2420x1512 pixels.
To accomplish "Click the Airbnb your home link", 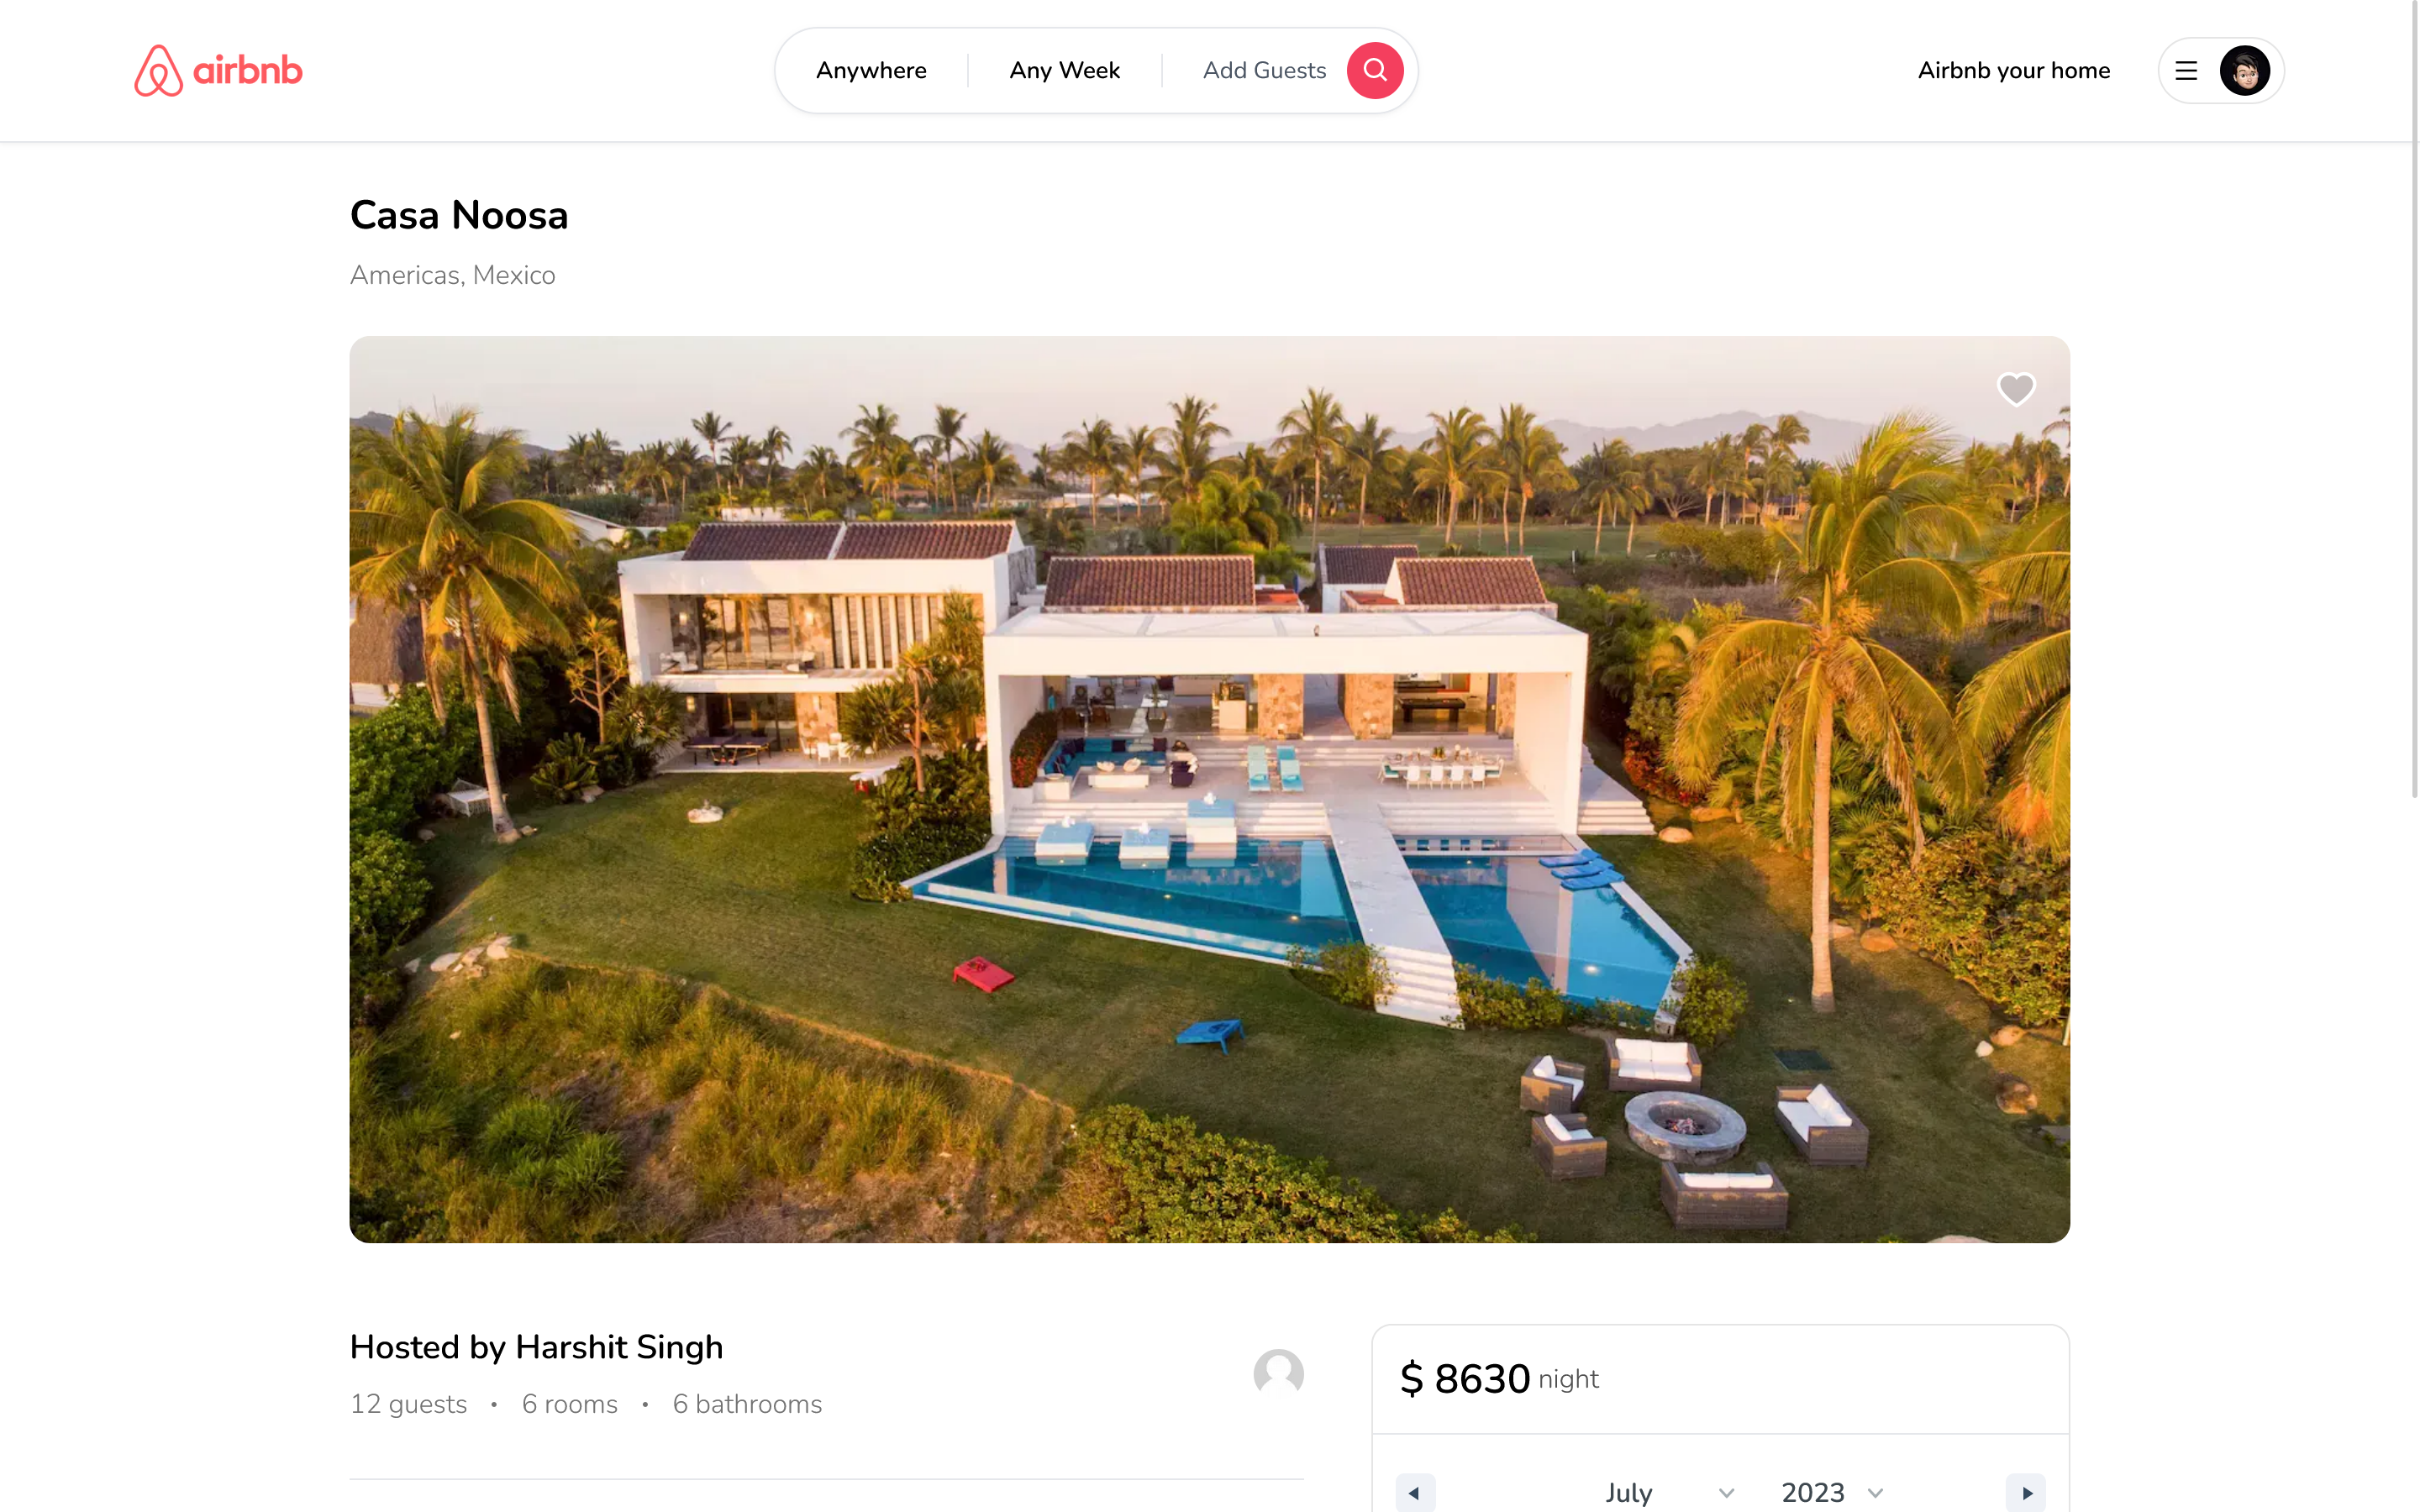I will click(x=2014, y=71).
